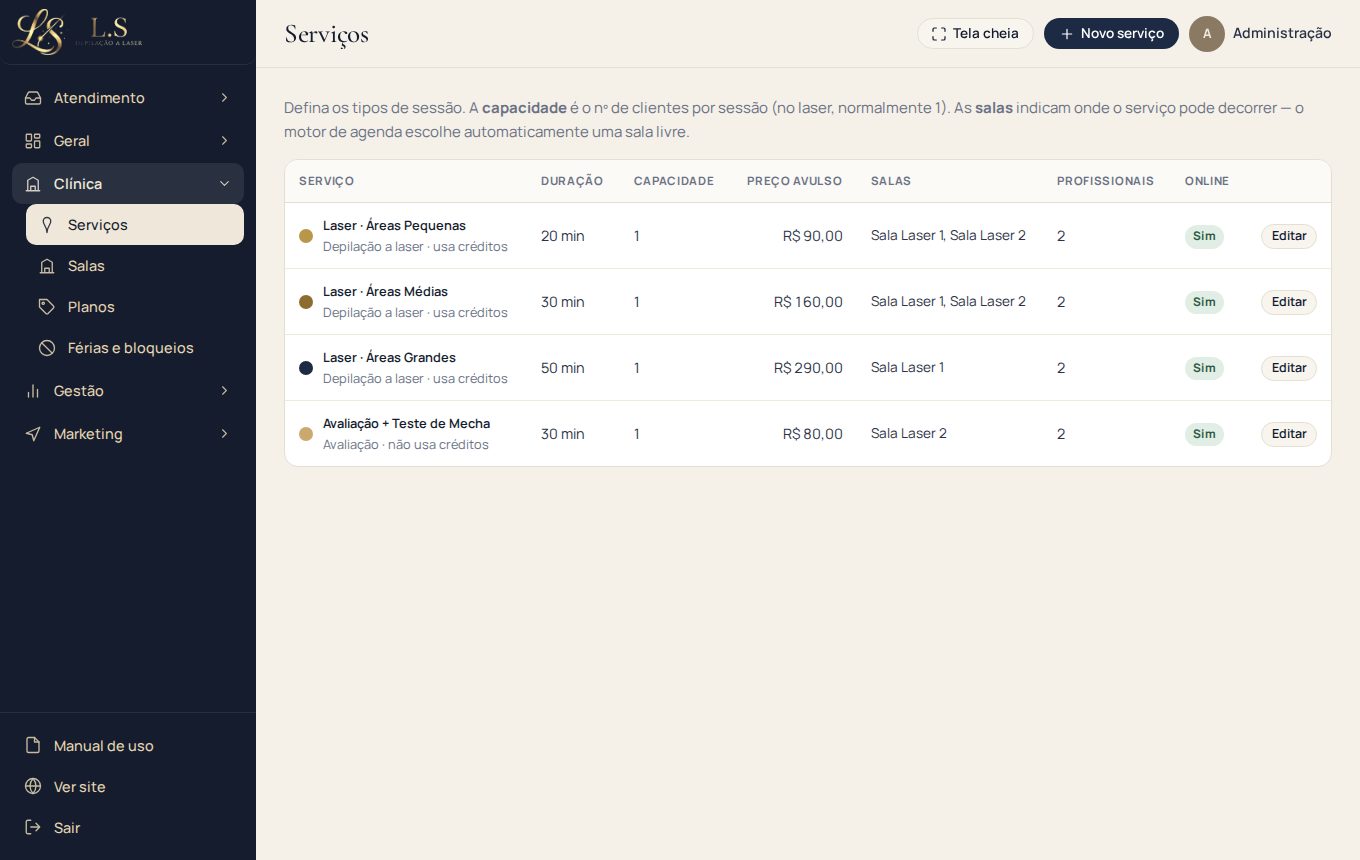Screen dimensions: 1360x860
Task: Expand the Gestão section chevron
Action: pyautogui.click(x=224, y=391)
